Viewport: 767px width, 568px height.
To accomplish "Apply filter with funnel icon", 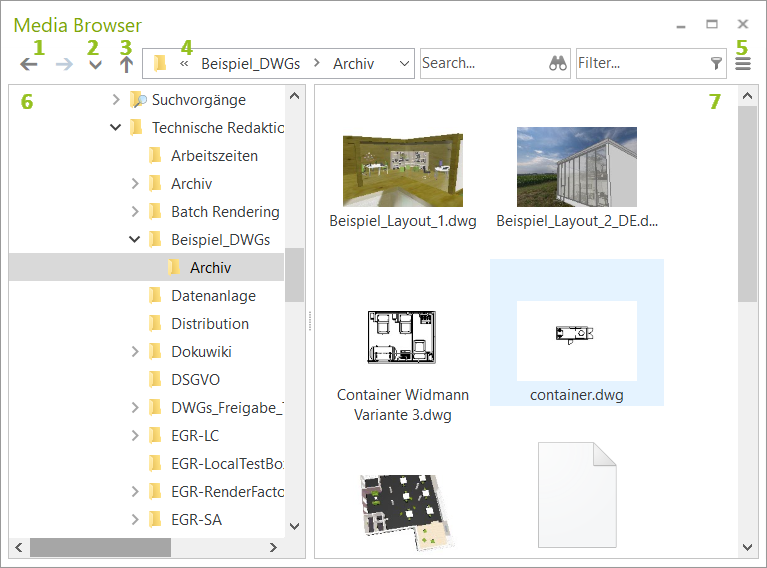I will [716, 63].
